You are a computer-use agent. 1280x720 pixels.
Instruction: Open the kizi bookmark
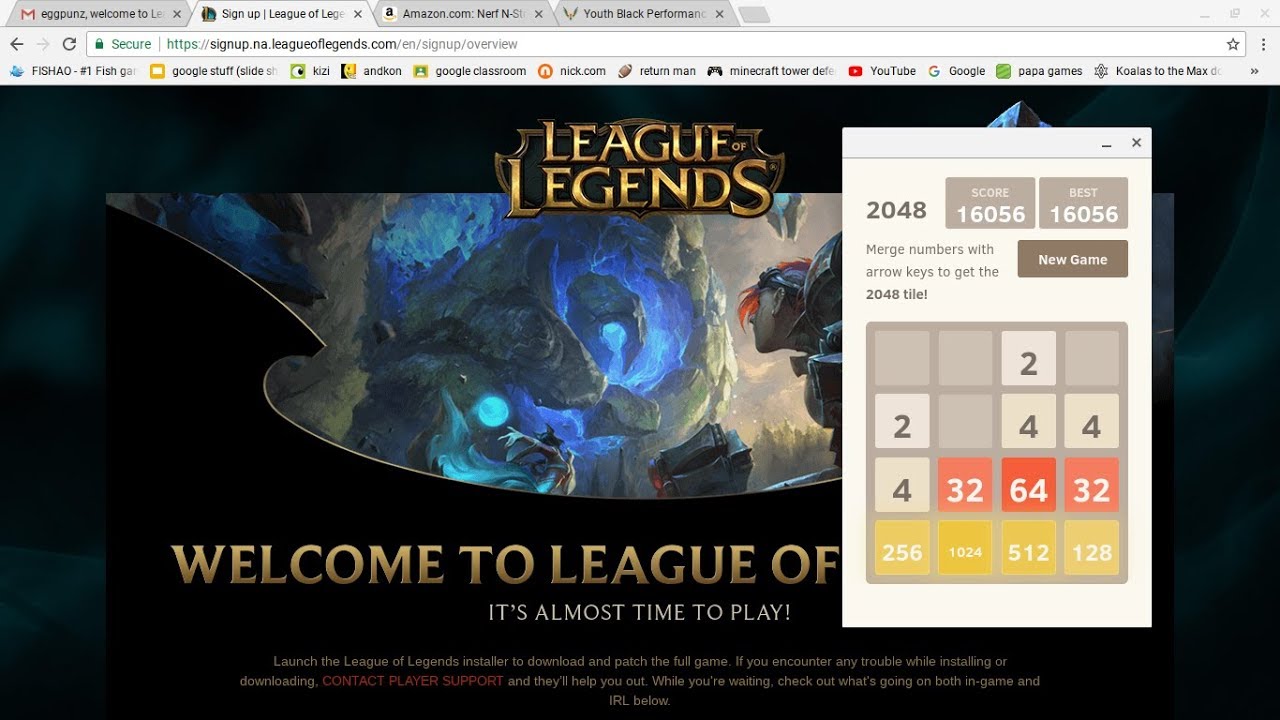click(x=310, y=71)
